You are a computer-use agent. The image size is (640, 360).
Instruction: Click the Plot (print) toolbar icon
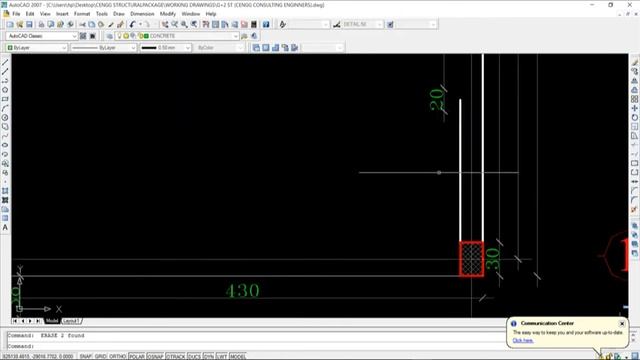pyautogui.click(x=41, y=24)
